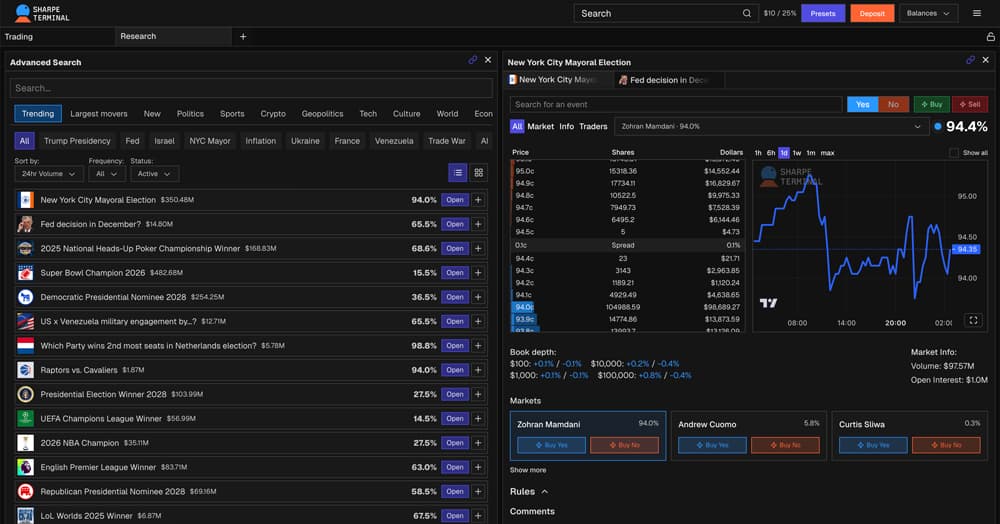Click Republican Presidential Nominee 2028 elephant icon
The image size is (1000, 524).
coord(26,491)
